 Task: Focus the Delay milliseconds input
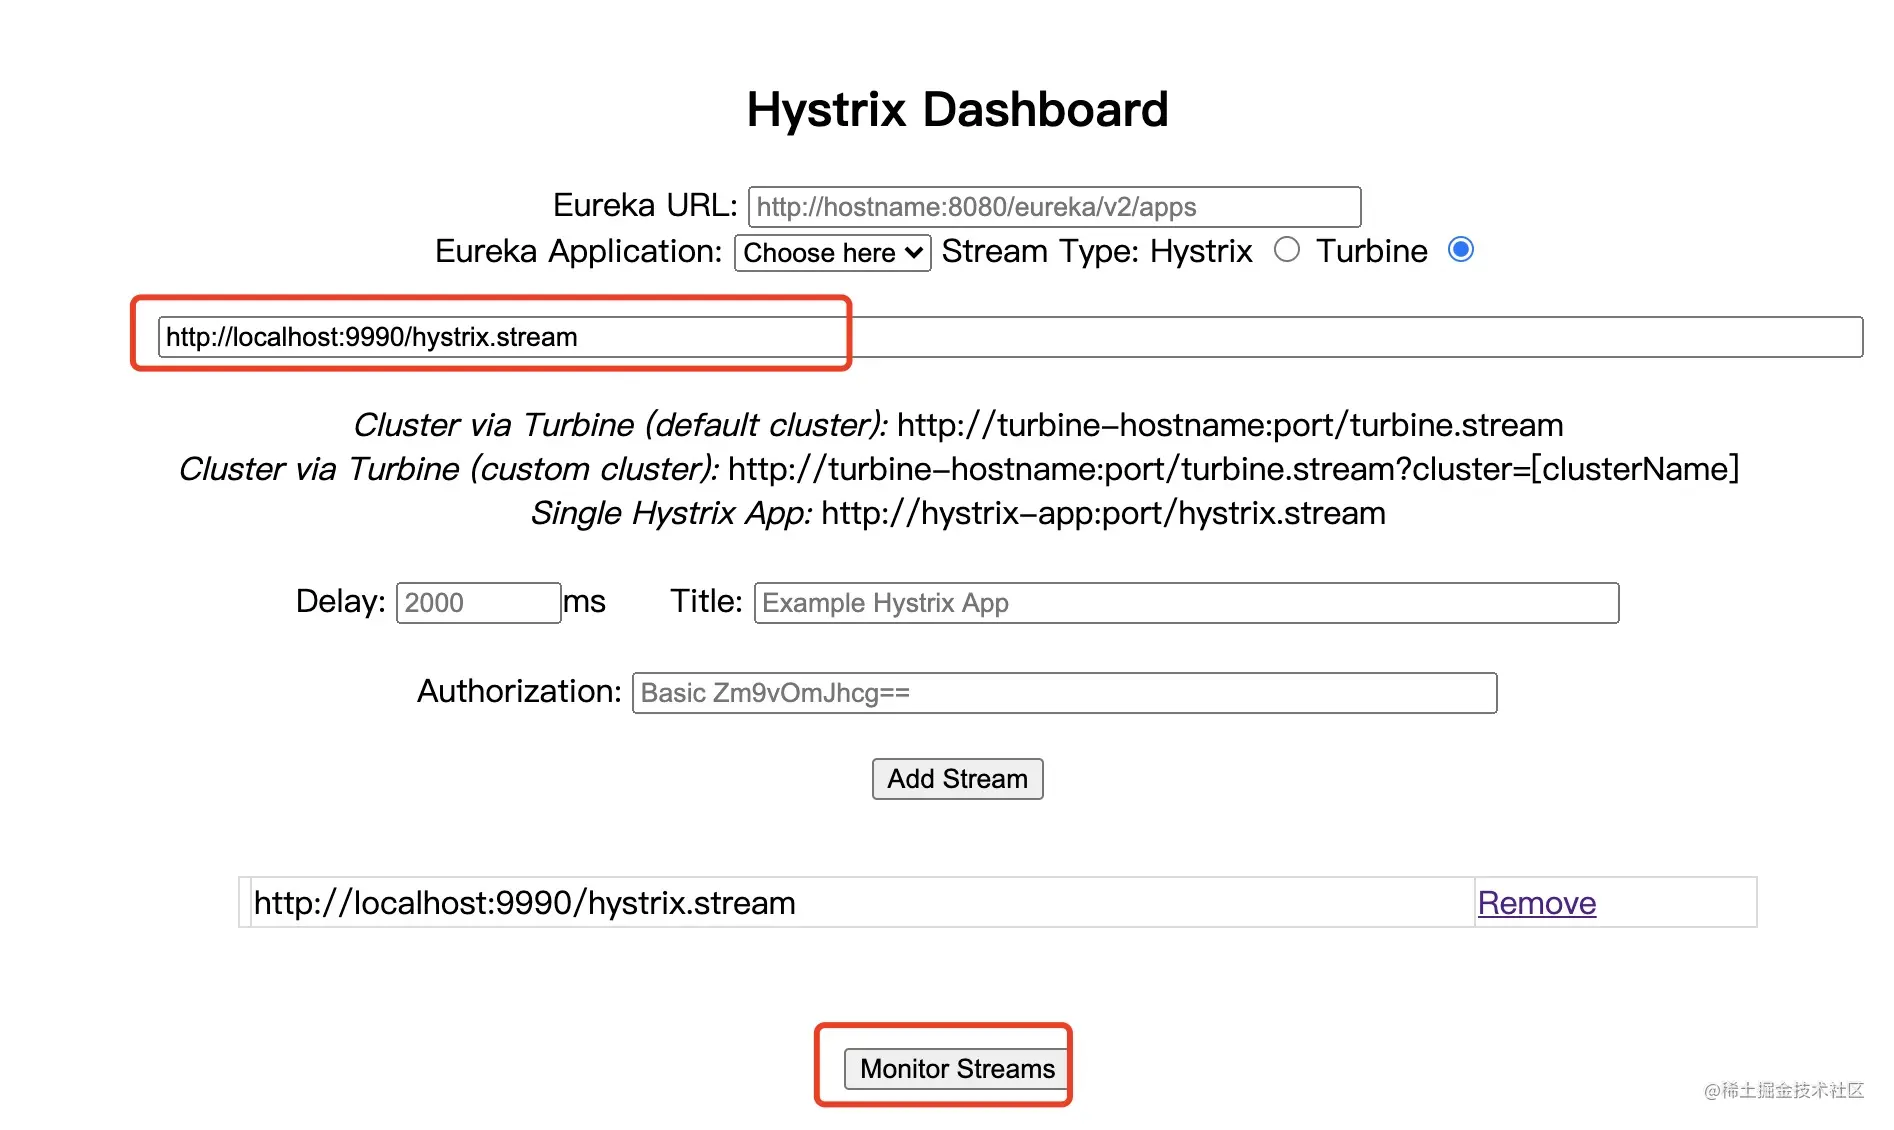[478, 603]
